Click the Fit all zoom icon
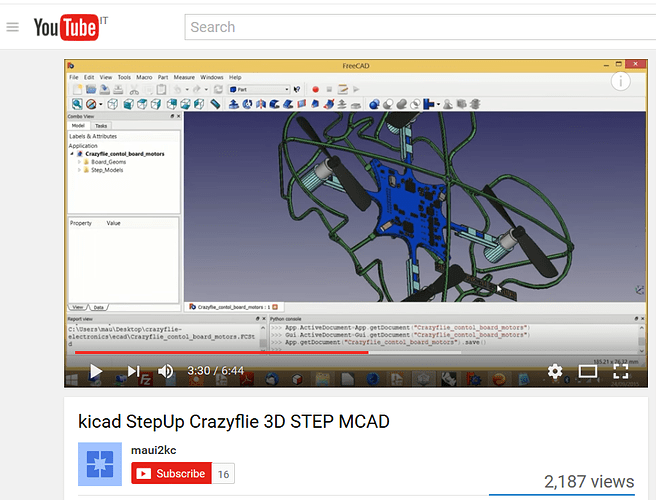 tap(77, 104)
